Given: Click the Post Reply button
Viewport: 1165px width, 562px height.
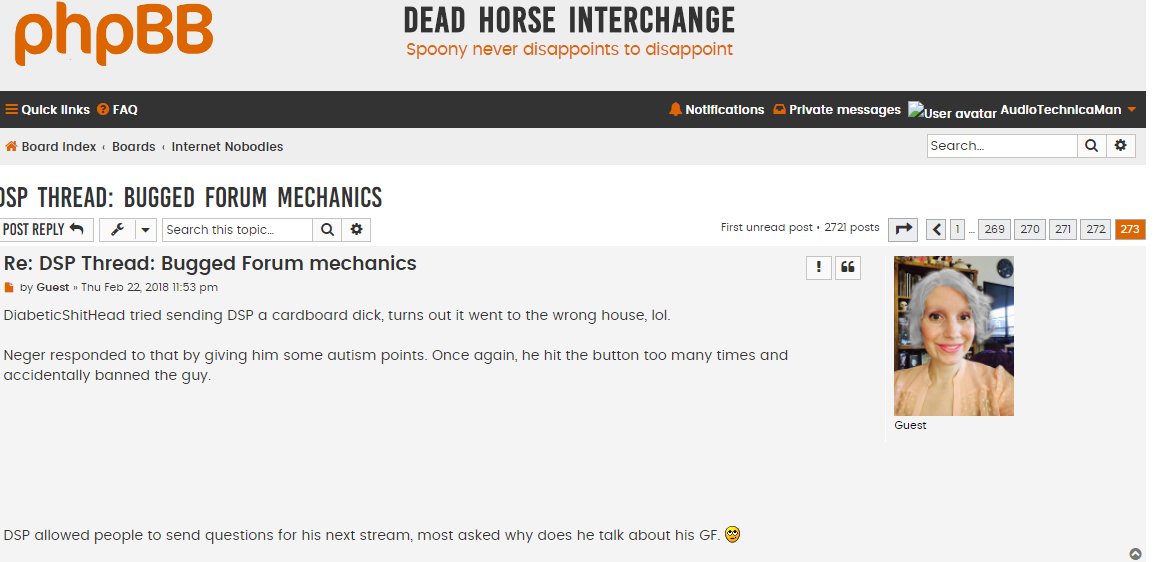Looking at the screenshot, I should 45,230.
